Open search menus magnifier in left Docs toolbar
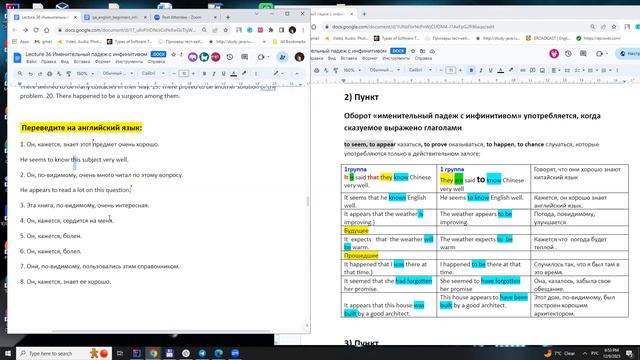 point(20,74)
